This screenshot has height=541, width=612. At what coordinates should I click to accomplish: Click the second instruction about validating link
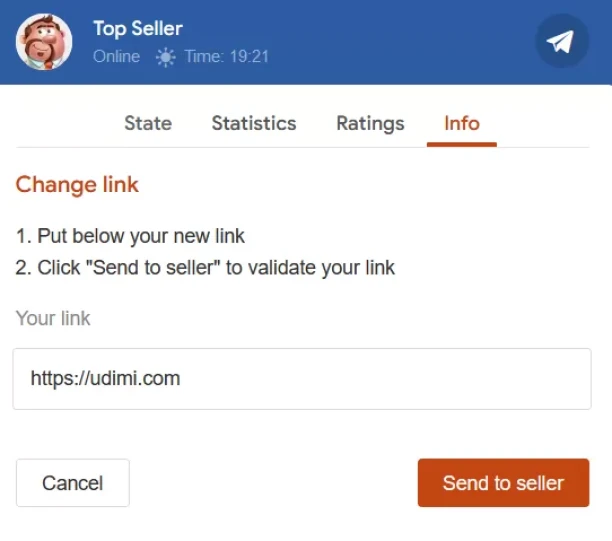pos(205,268)
